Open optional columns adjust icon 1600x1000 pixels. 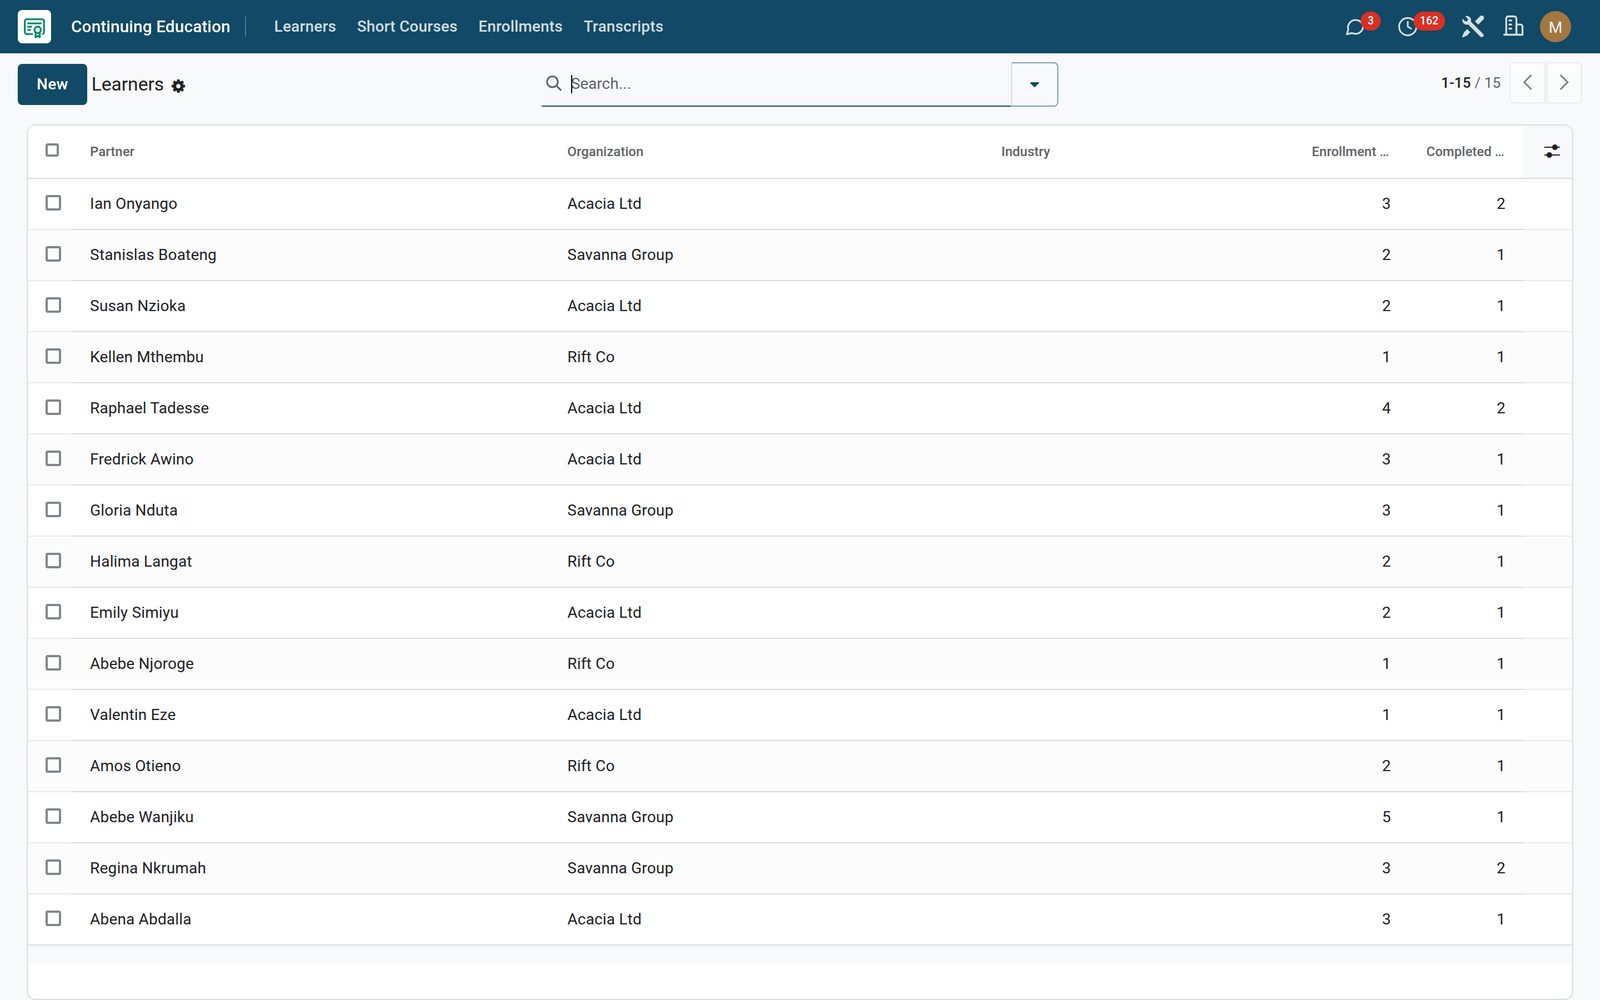point(1551,151)
